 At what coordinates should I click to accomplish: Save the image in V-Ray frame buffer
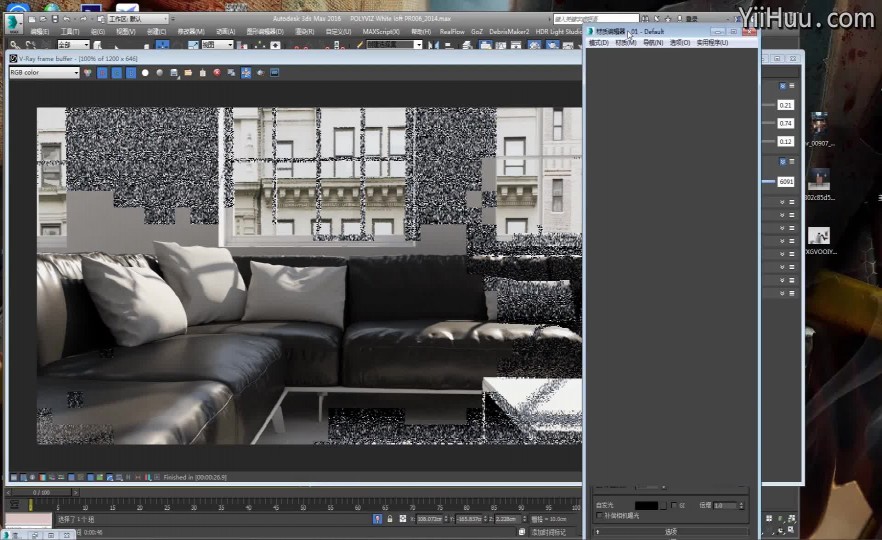(x=174, y=73)
